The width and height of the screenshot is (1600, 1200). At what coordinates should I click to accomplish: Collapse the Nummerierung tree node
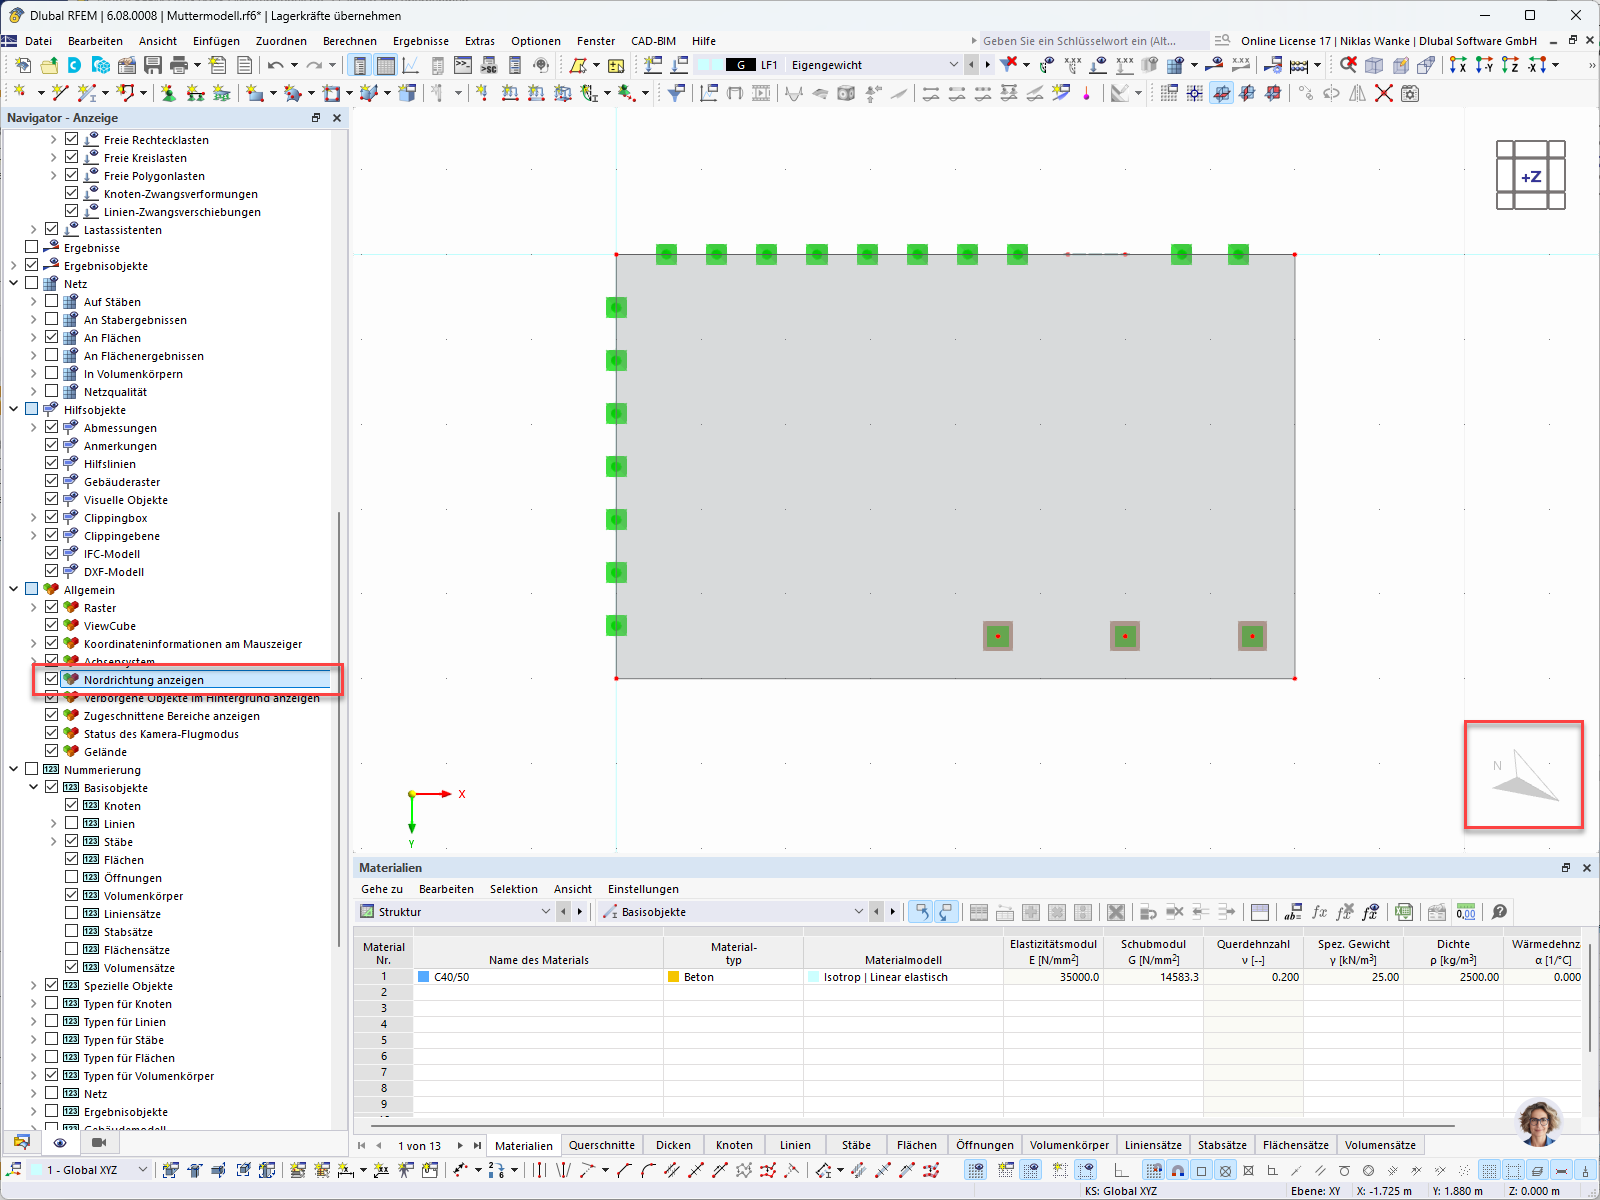14,769
